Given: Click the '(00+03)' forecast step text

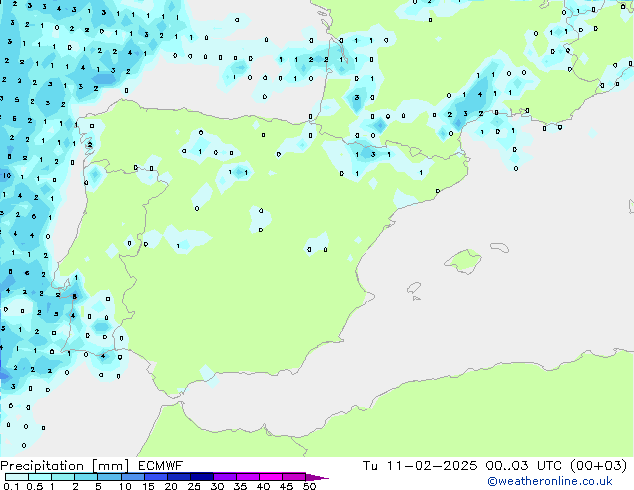Looking at the screenshot, I should click(x=598, y=466).
